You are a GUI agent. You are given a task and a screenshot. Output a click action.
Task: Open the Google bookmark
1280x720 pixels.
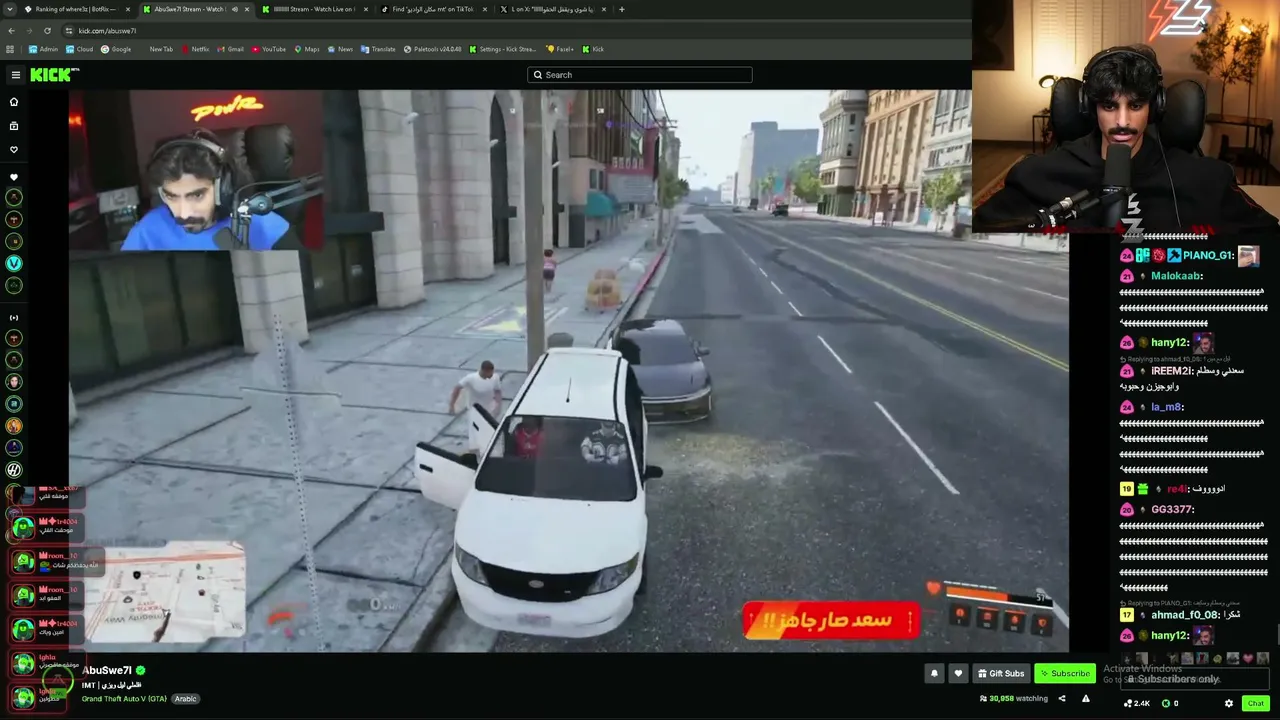coord(116,49)
